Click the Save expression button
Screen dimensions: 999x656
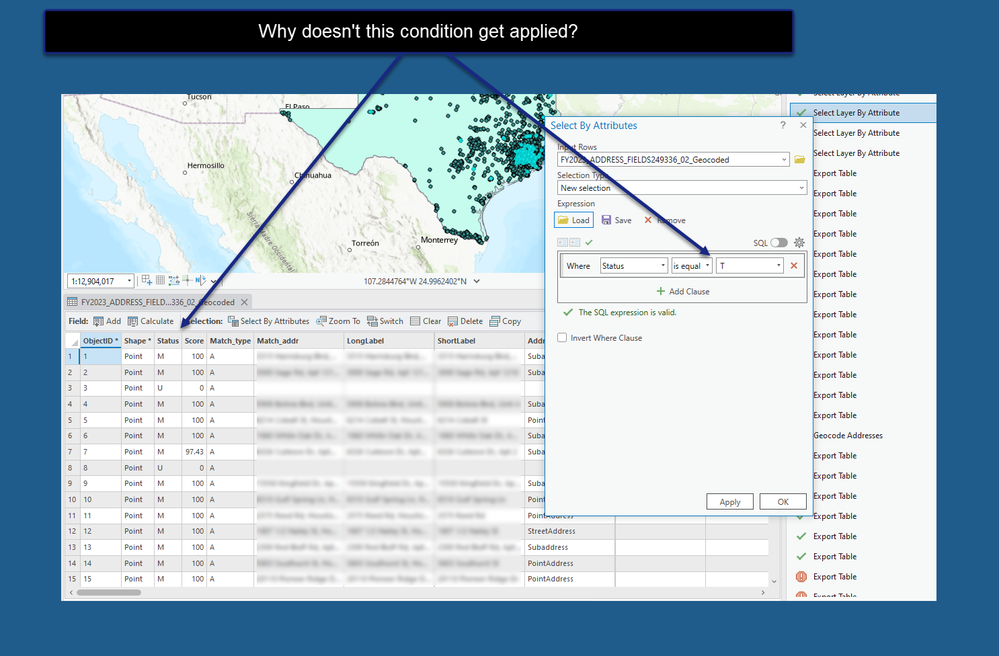click(616, 220)
